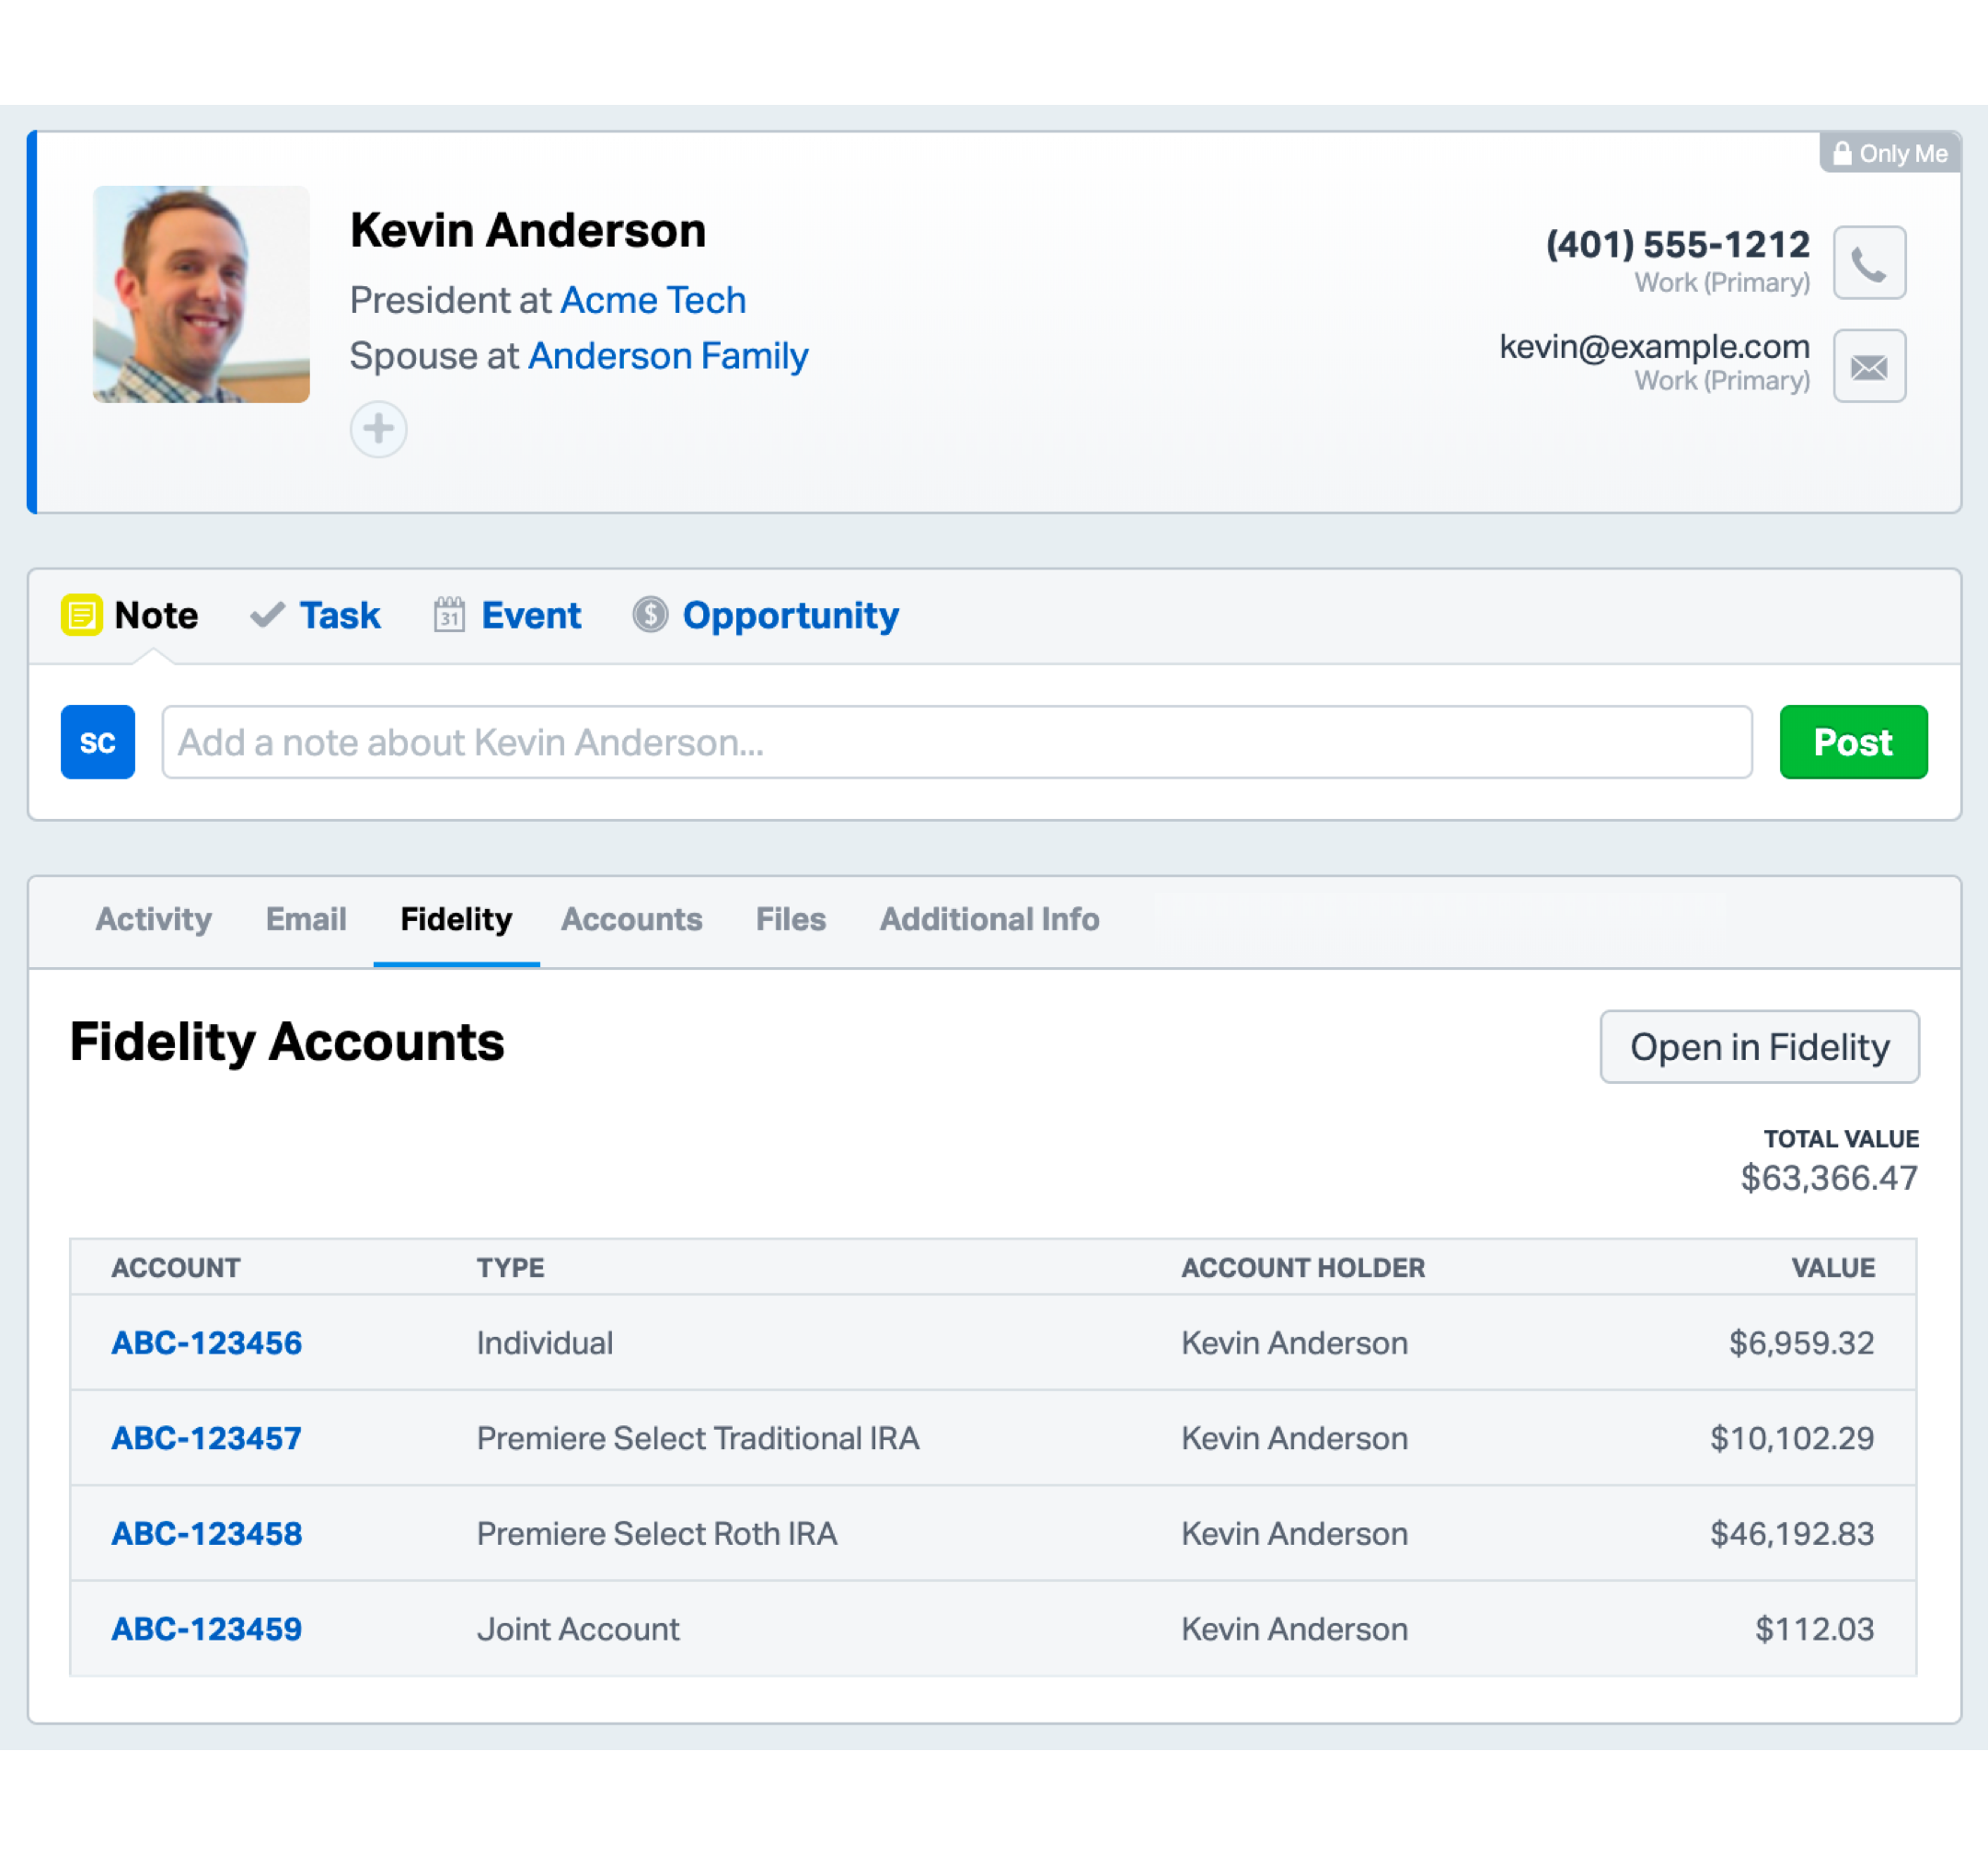
Task: Open the Activity tab
Action: (x=154, y=919)
